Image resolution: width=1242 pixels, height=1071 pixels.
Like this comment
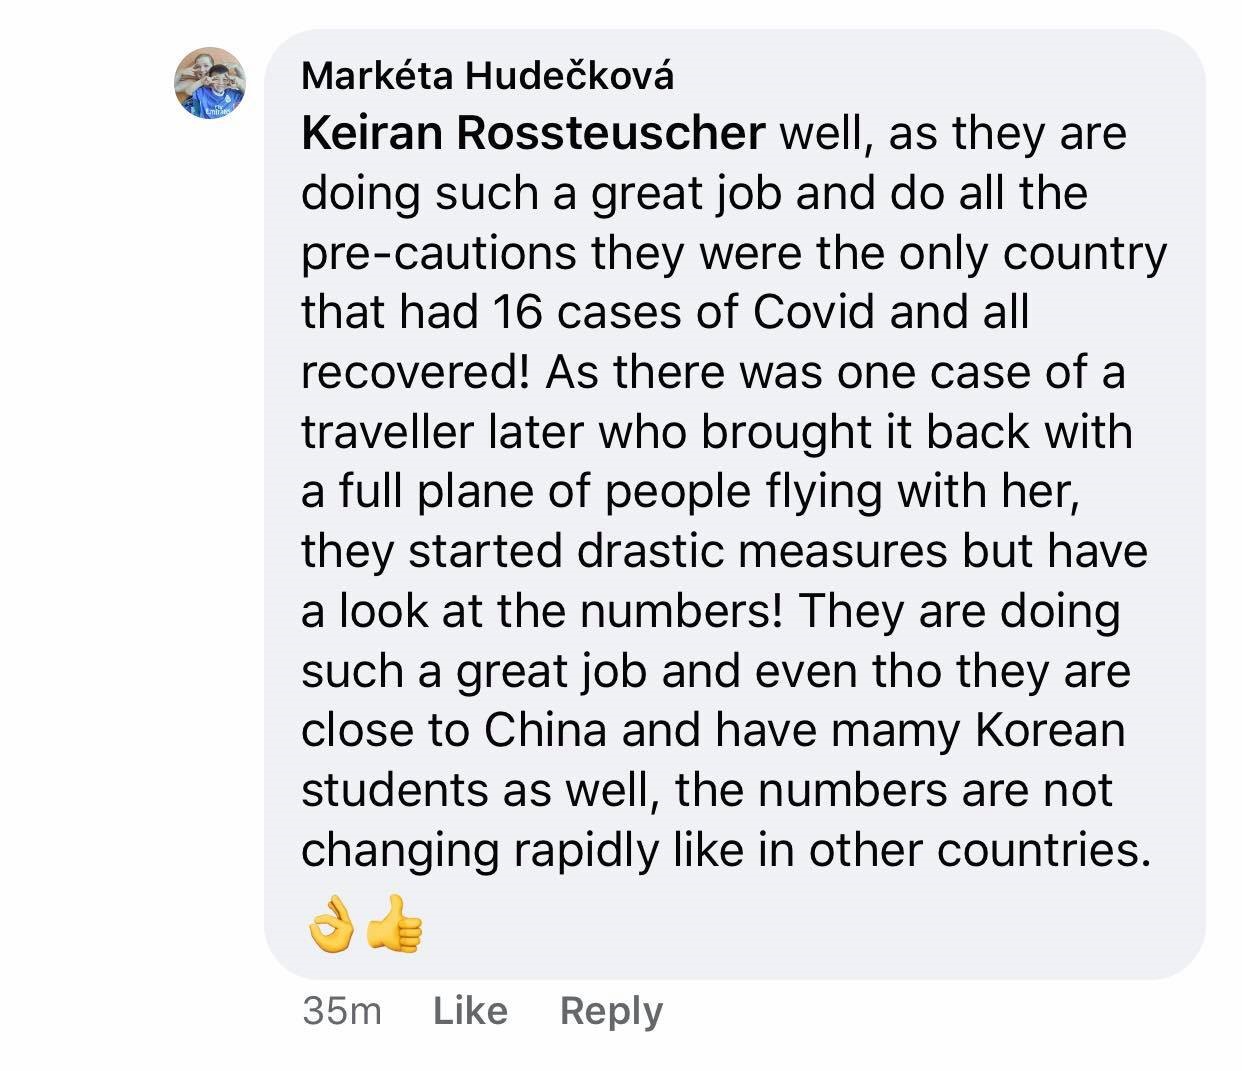click(x=470, y=1011)
